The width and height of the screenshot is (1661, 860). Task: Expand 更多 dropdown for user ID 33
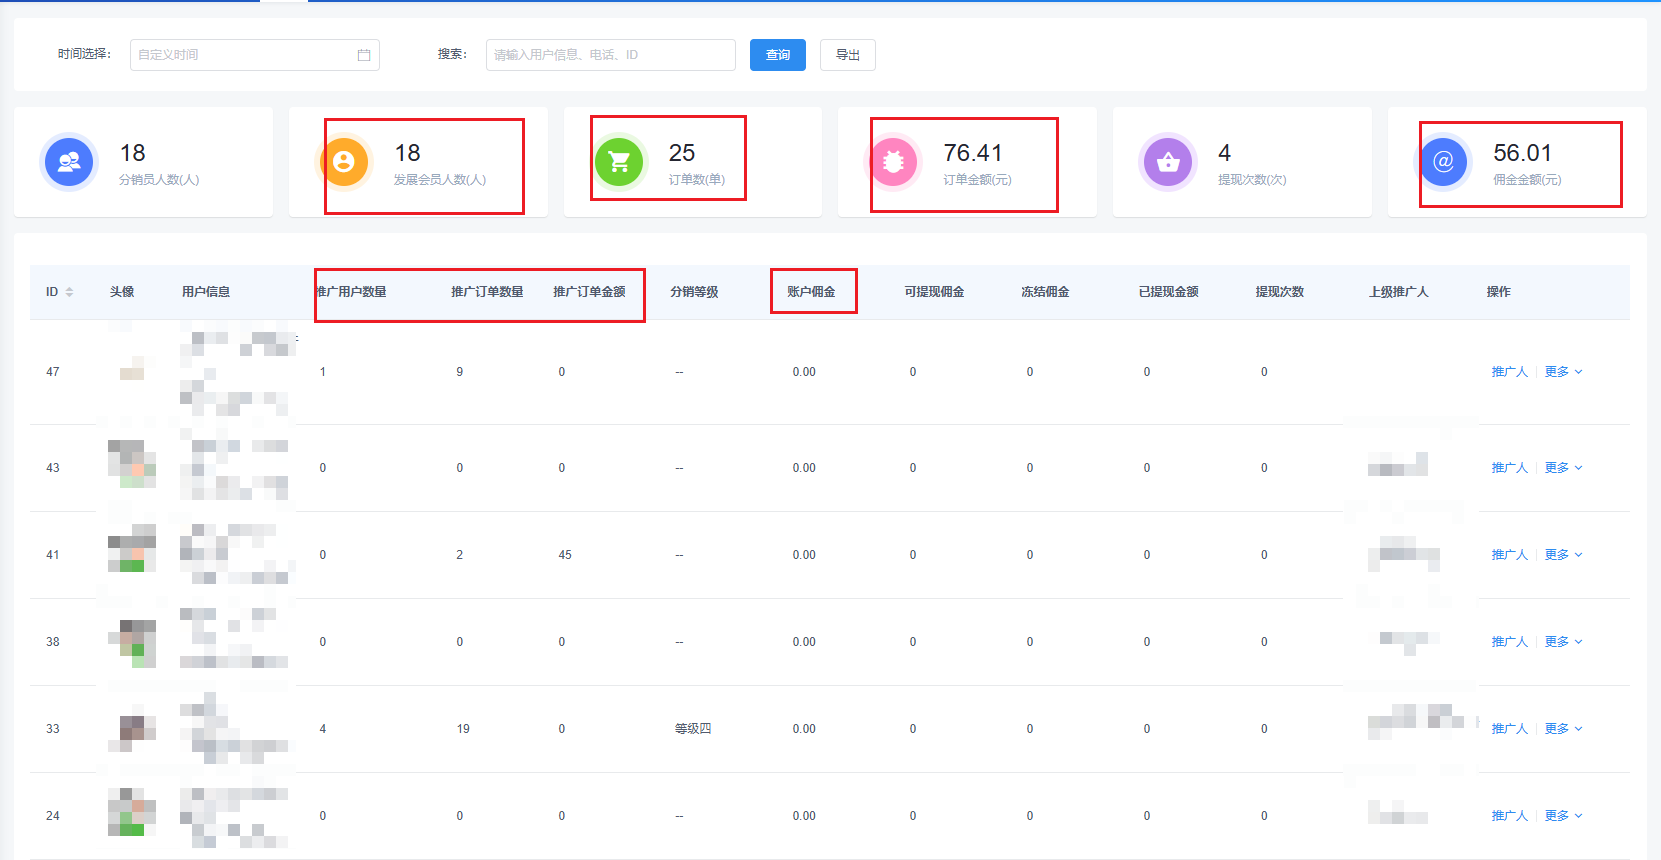[x=1563, y=729]
